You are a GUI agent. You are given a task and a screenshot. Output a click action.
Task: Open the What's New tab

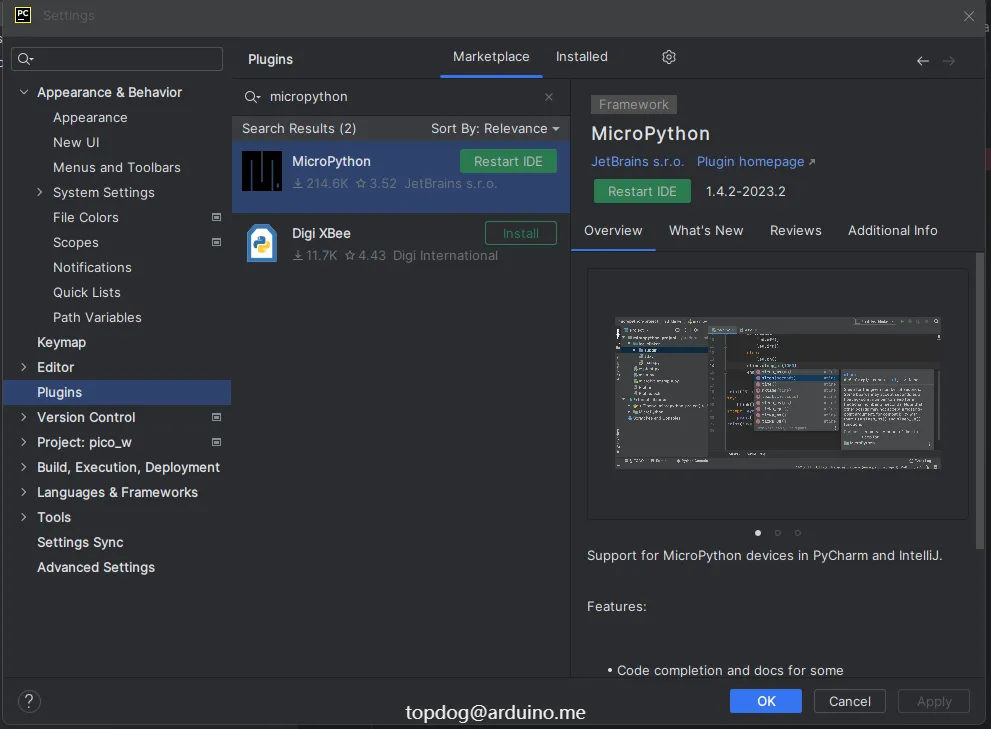(706, 231)
